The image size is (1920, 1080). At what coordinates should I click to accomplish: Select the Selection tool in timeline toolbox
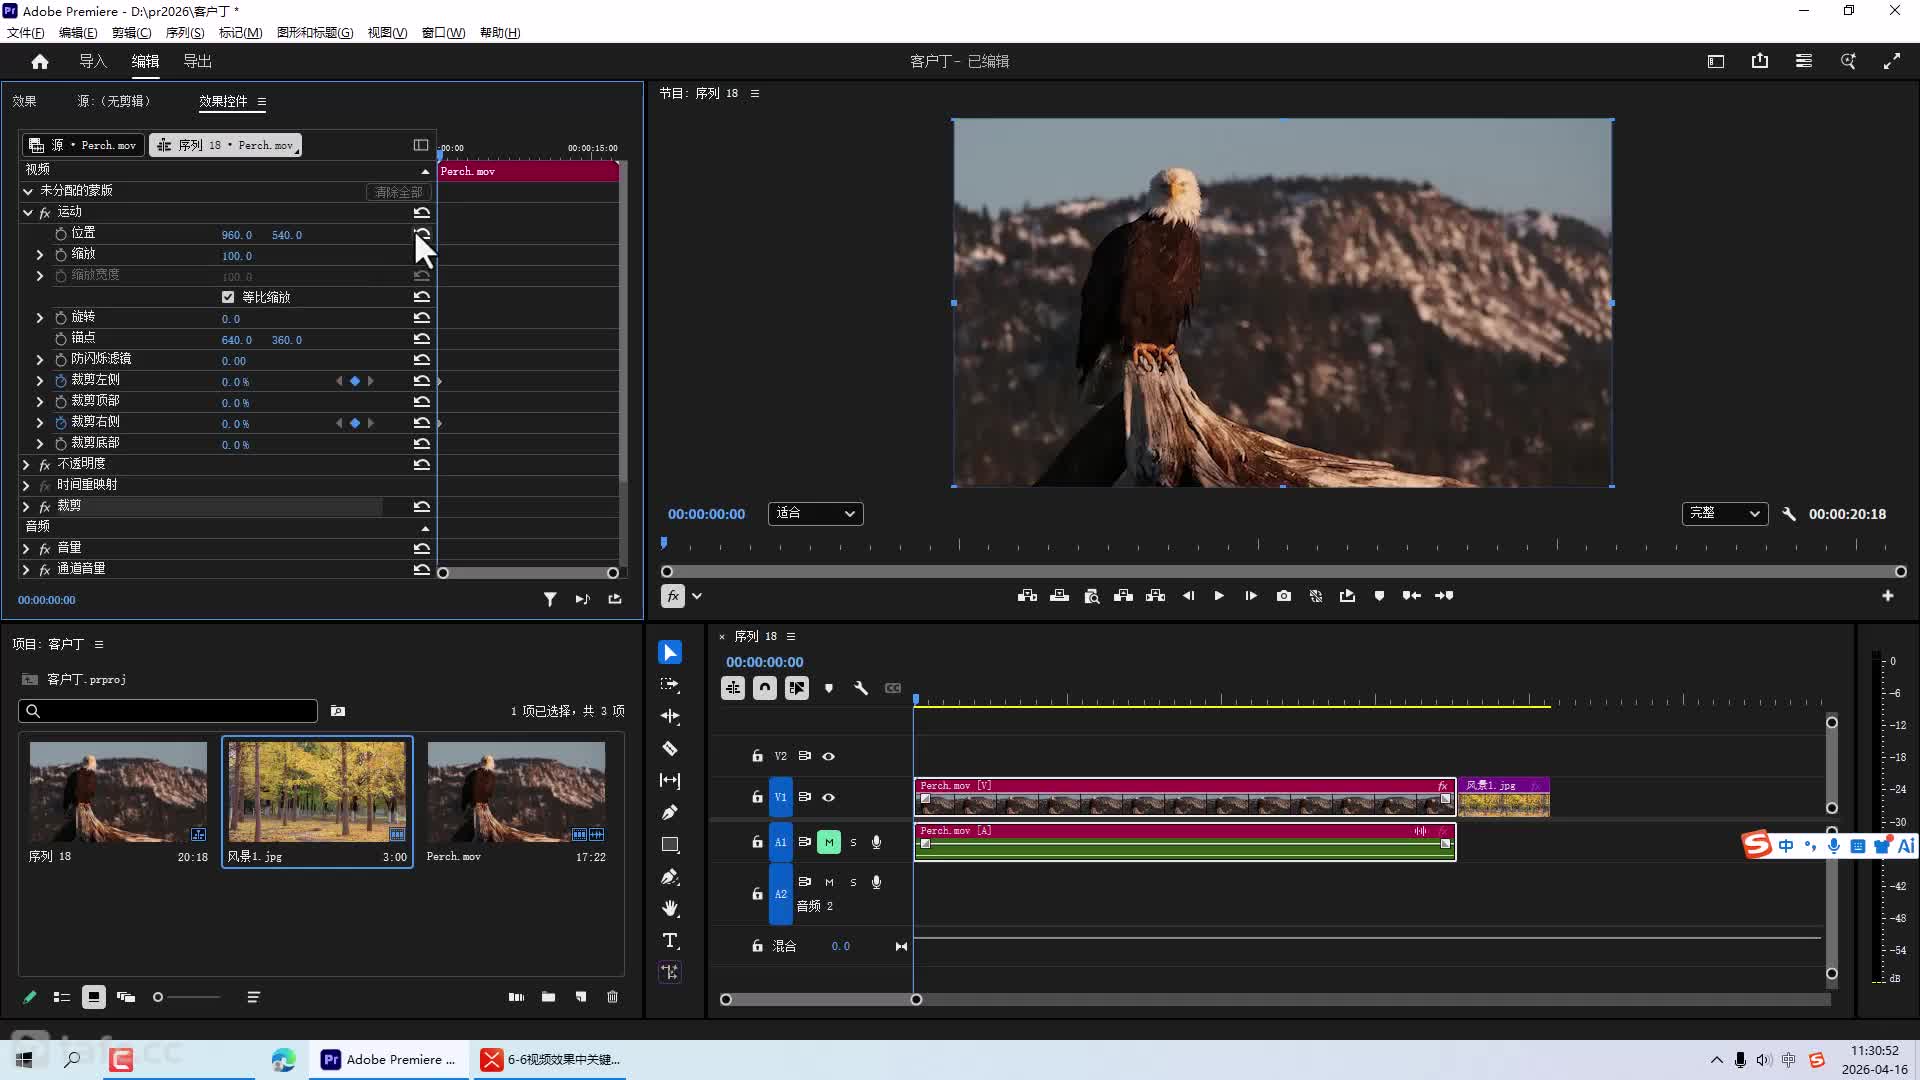[670, 652]
